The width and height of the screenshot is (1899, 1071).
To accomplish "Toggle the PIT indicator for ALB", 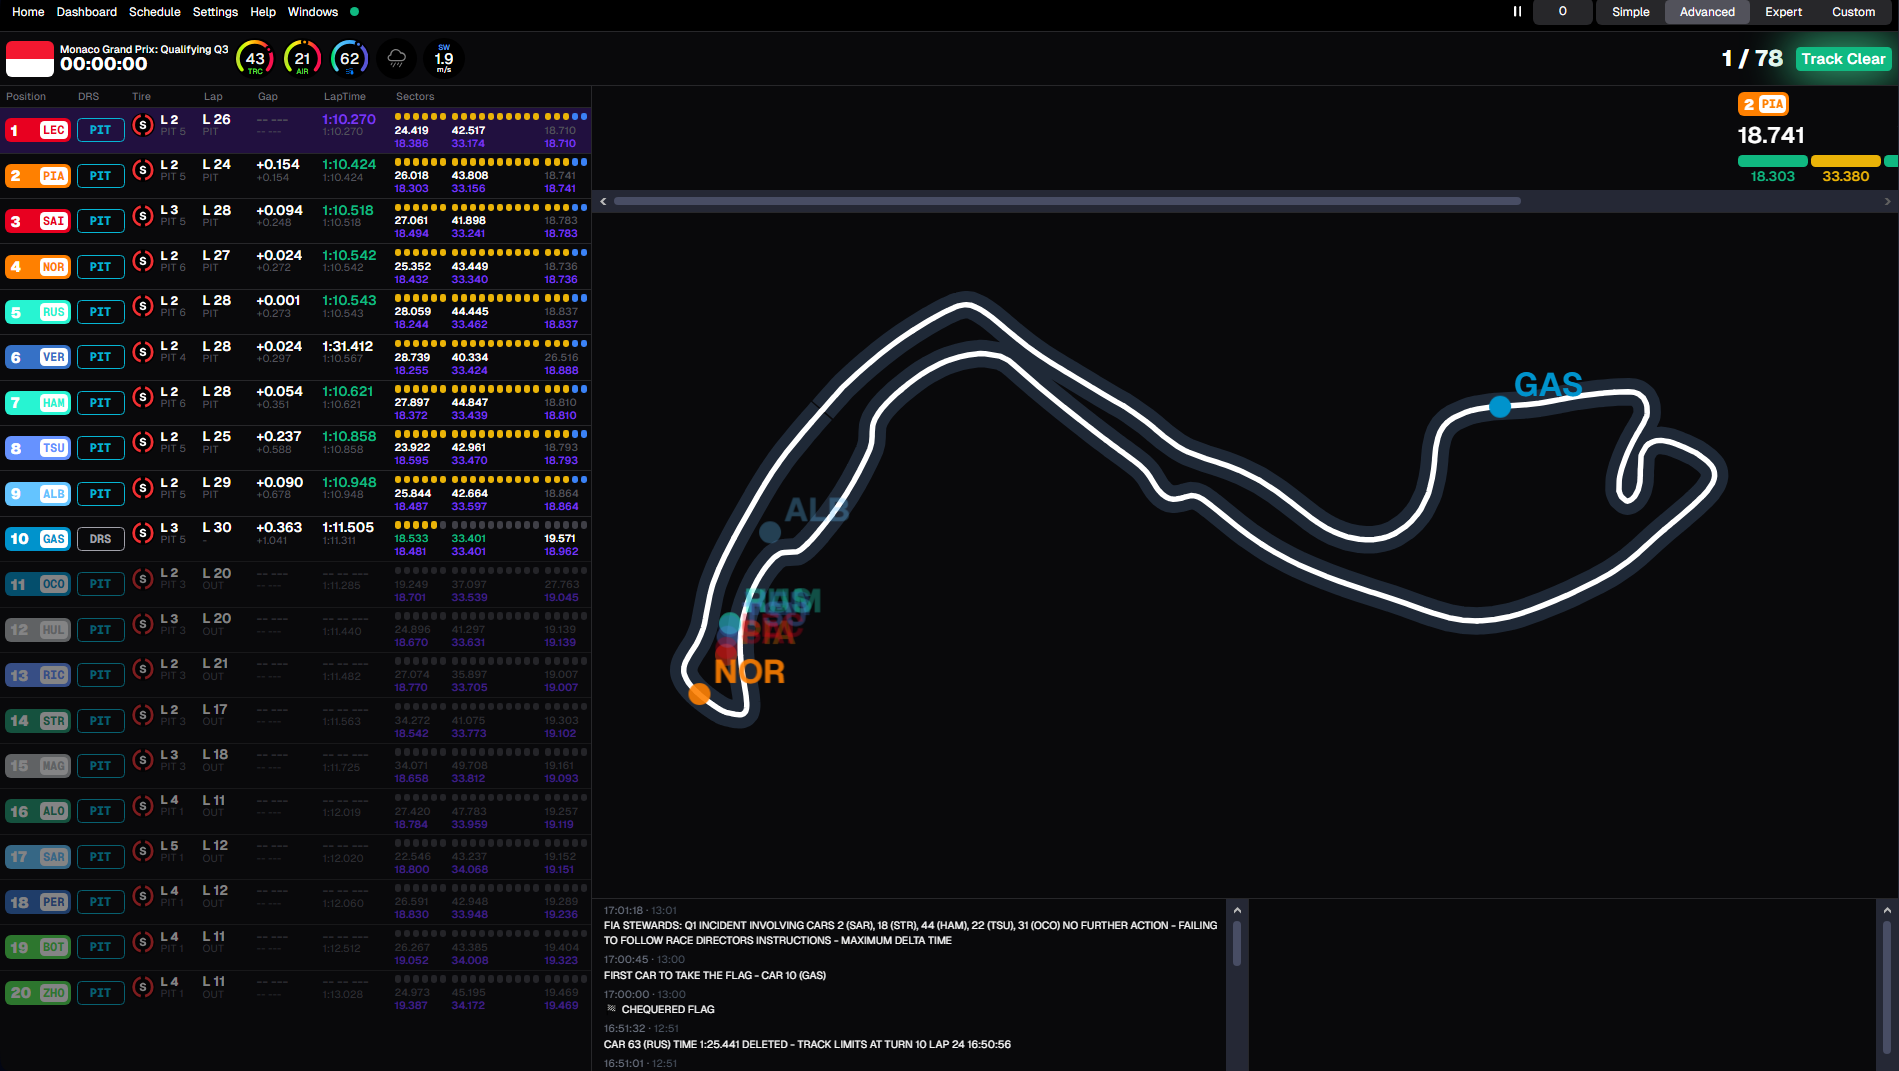I will pyautogui.click(x=100, y=494).
